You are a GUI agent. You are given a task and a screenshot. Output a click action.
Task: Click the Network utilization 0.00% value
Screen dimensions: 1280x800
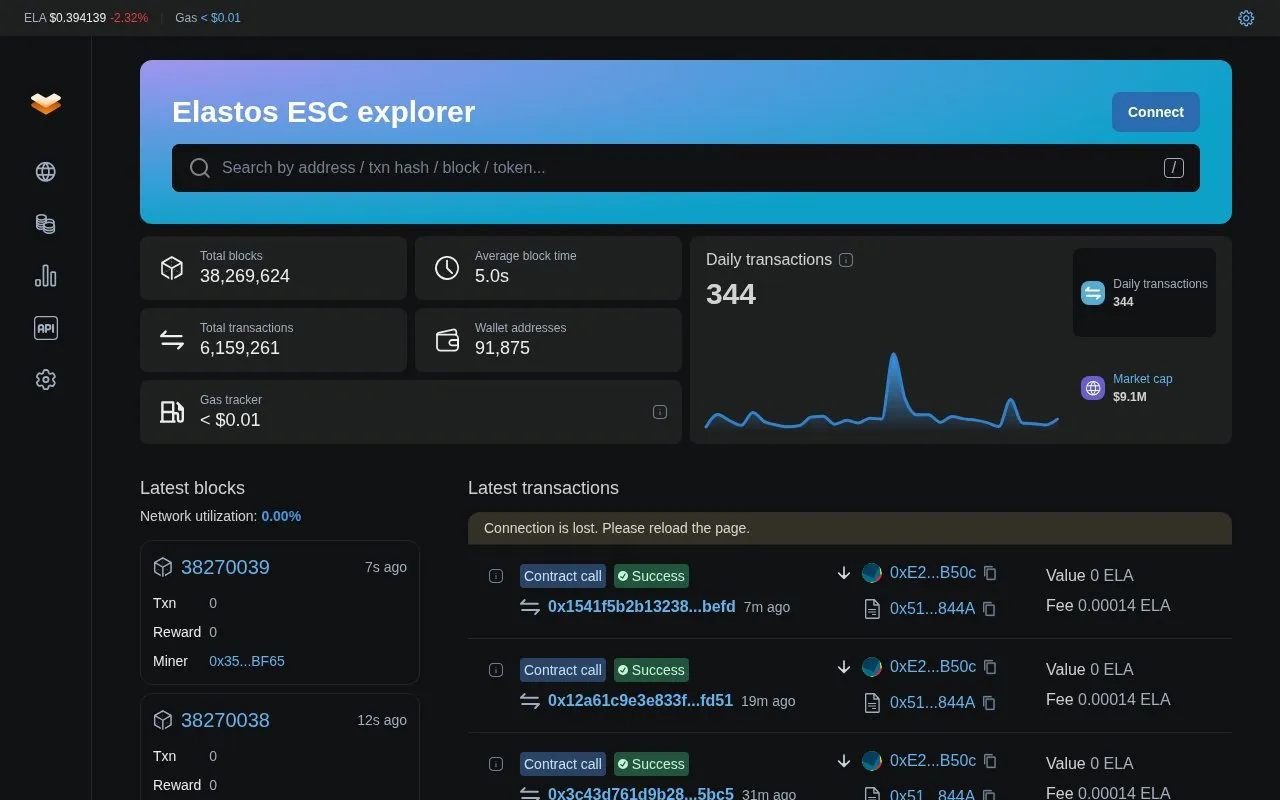[281, 516]
